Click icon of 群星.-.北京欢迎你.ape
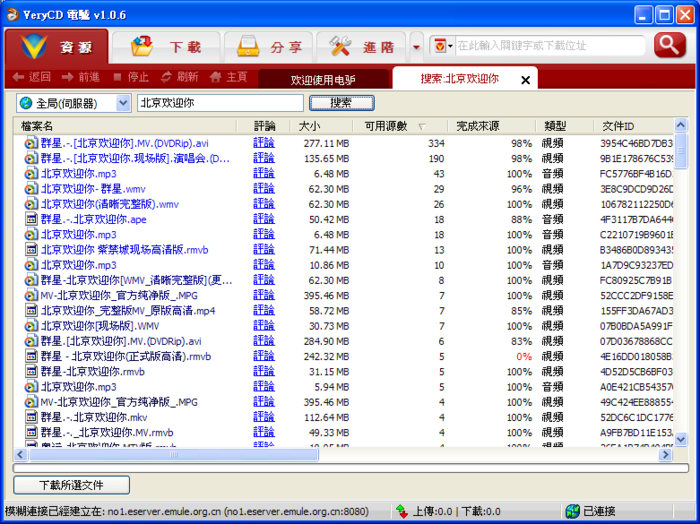700x524 pixels. pyautogui.click(x=31, y=219)
